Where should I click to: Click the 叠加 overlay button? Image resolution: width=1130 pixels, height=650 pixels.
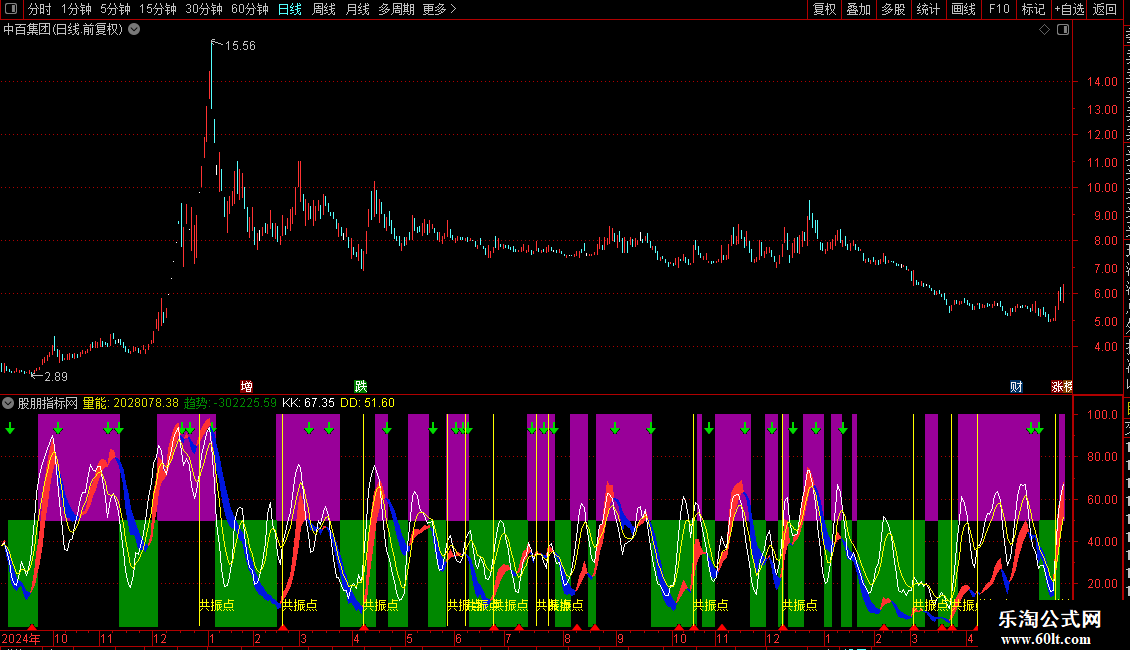pos(858,9)
